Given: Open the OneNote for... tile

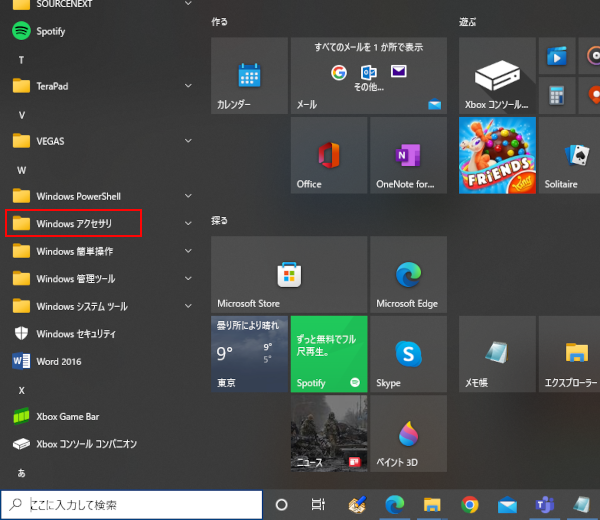Looking at the screenshot, I should click(409, 155).
